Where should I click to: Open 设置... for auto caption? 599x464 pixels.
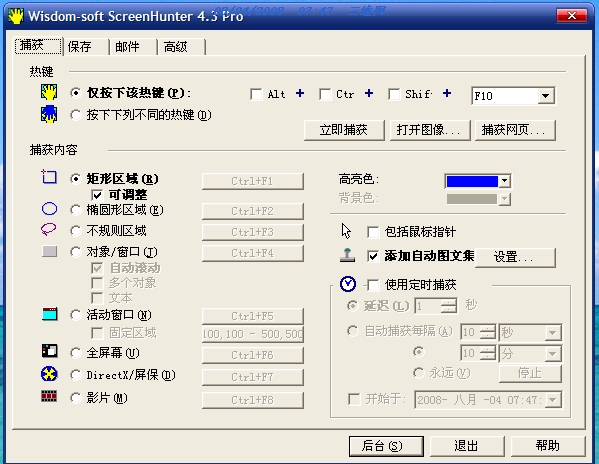[515, 257]
